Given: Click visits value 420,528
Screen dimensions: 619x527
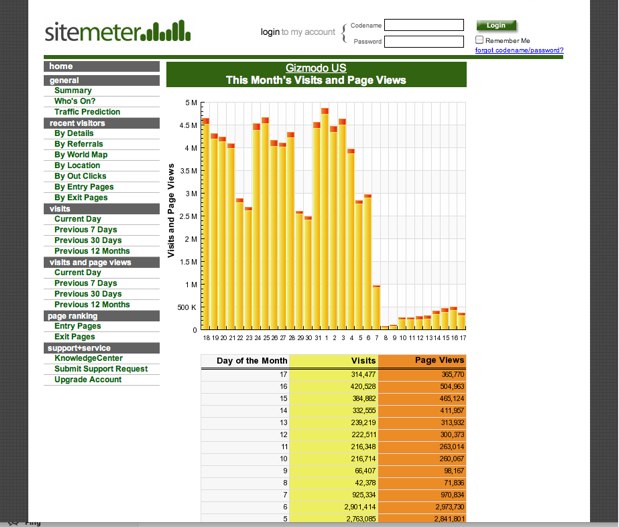Looking at the screenshot, I should 363,386.
